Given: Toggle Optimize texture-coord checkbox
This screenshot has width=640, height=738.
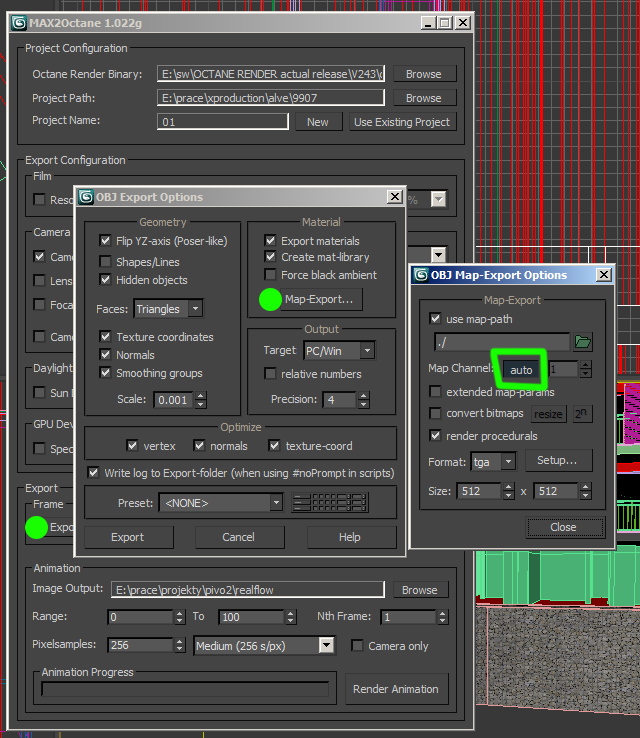Looking at the screenshot, I should point(274,445).
